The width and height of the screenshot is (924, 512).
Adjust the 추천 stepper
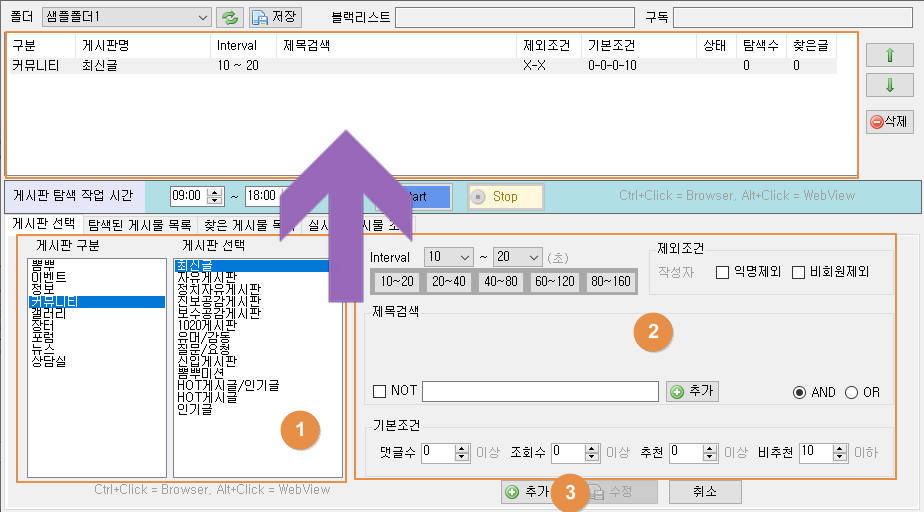(710, 452)
